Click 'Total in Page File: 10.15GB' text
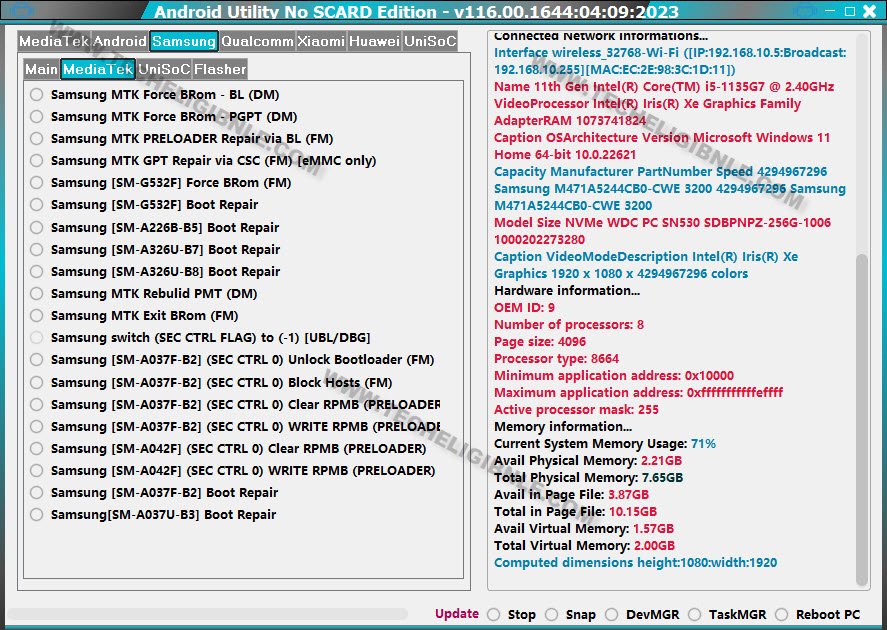 pos(575,512)
